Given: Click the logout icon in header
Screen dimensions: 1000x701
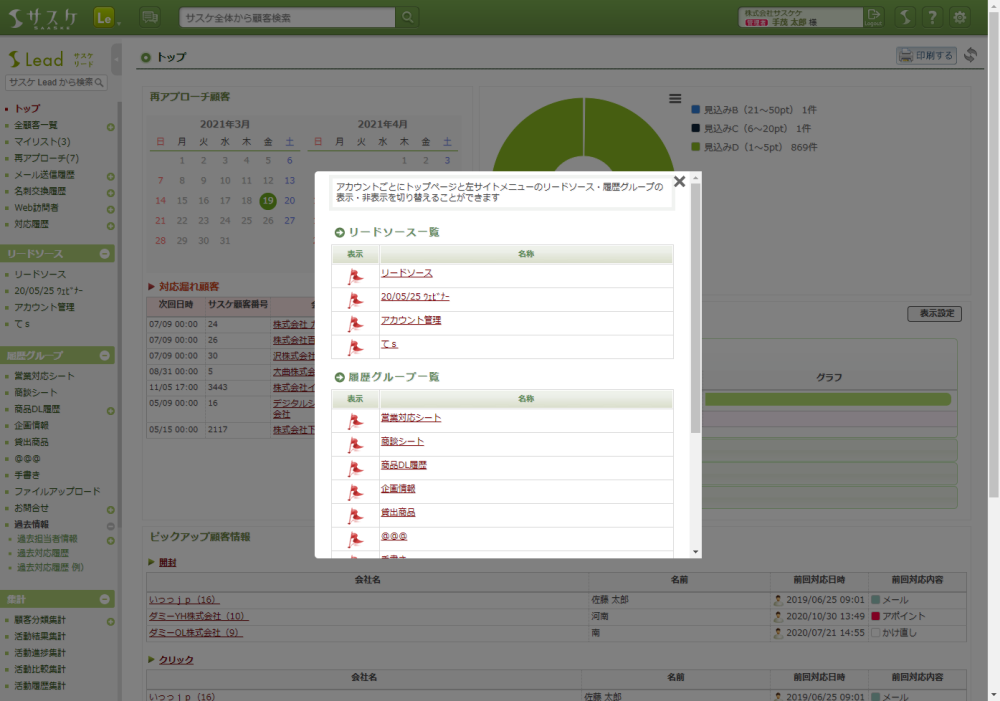Looking at the screenshot, I should (875, 17).
